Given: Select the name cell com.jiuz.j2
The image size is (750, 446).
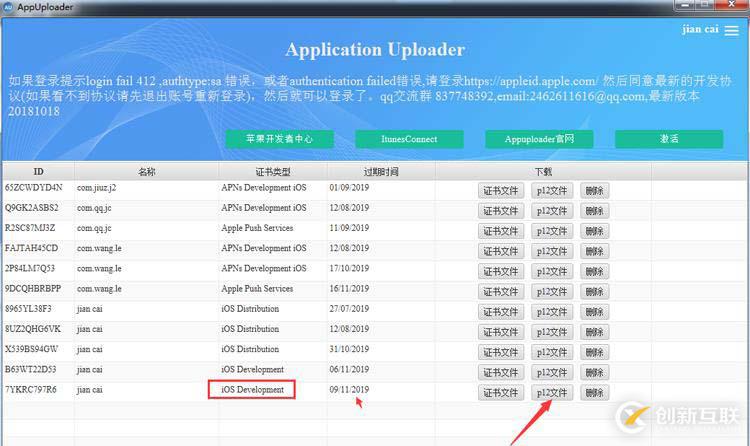Looking at the screenshot, I should [x=97, y=188].
